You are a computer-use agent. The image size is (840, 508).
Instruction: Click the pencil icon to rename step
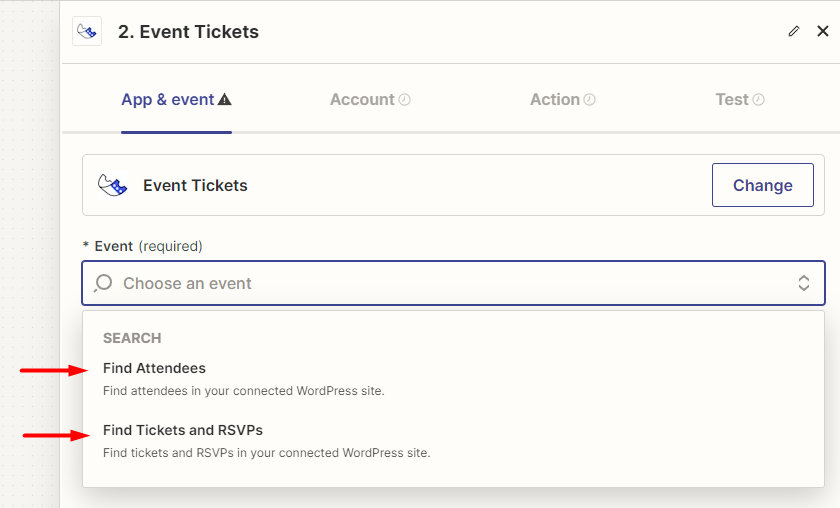(x=794, y=32)
